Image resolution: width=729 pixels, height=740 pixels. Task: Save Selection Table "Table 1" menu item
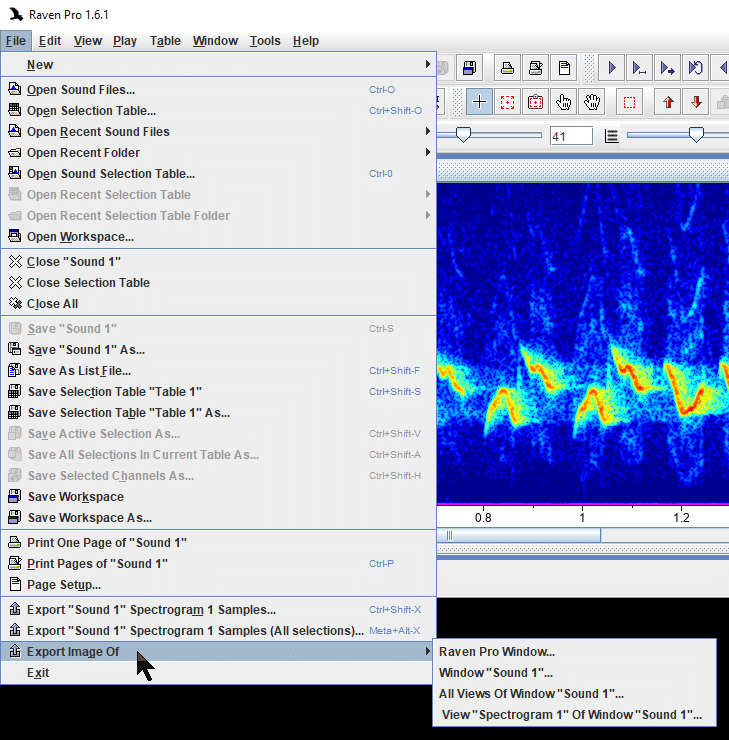(218, 392)
